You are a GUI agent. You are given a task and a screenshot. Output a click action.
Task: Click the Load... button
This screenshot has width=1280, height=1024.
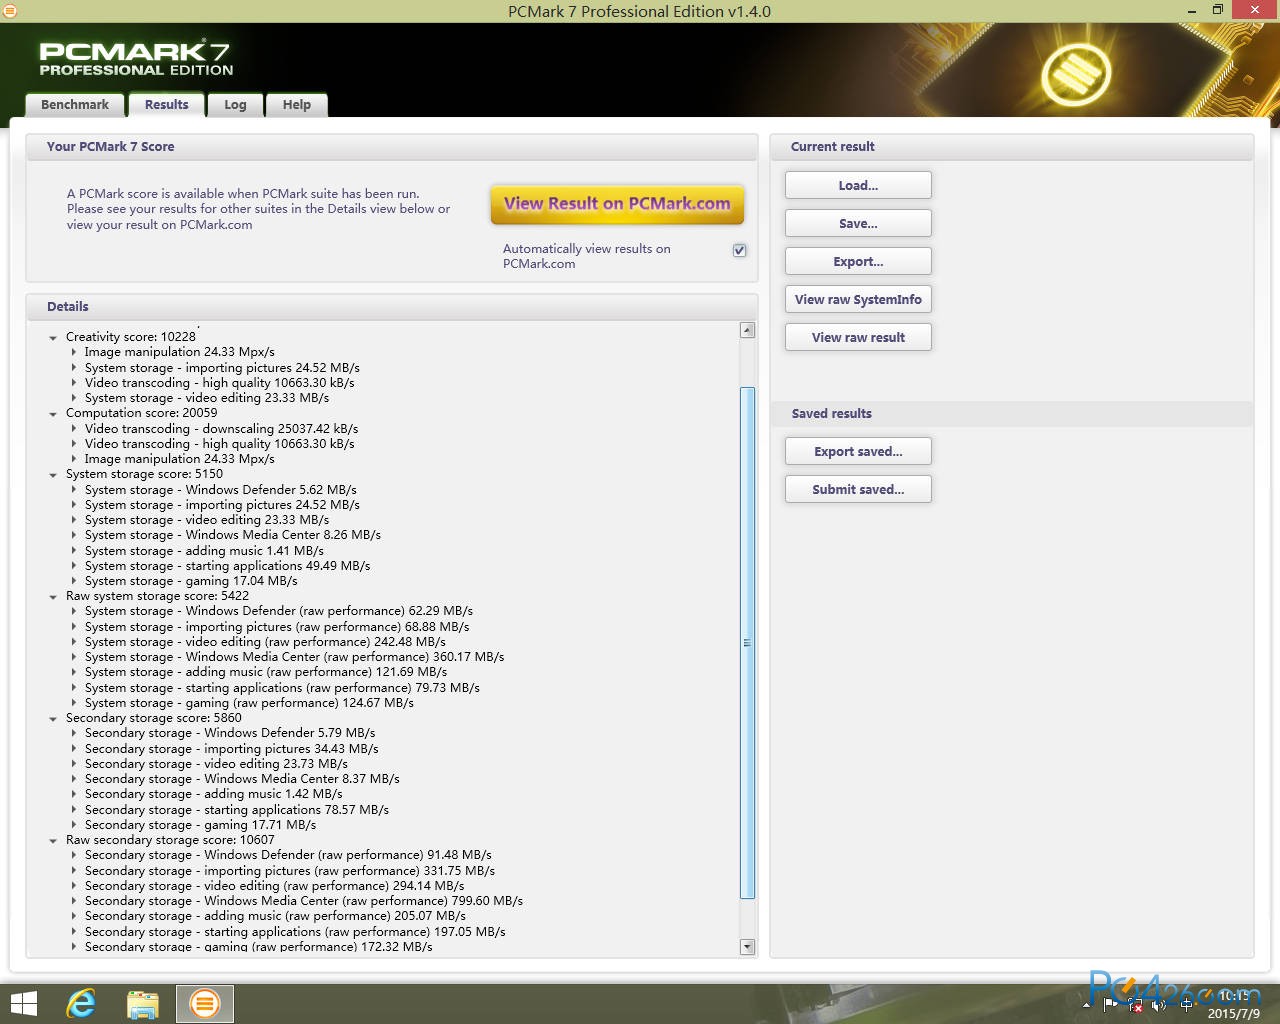coord(858,185)
